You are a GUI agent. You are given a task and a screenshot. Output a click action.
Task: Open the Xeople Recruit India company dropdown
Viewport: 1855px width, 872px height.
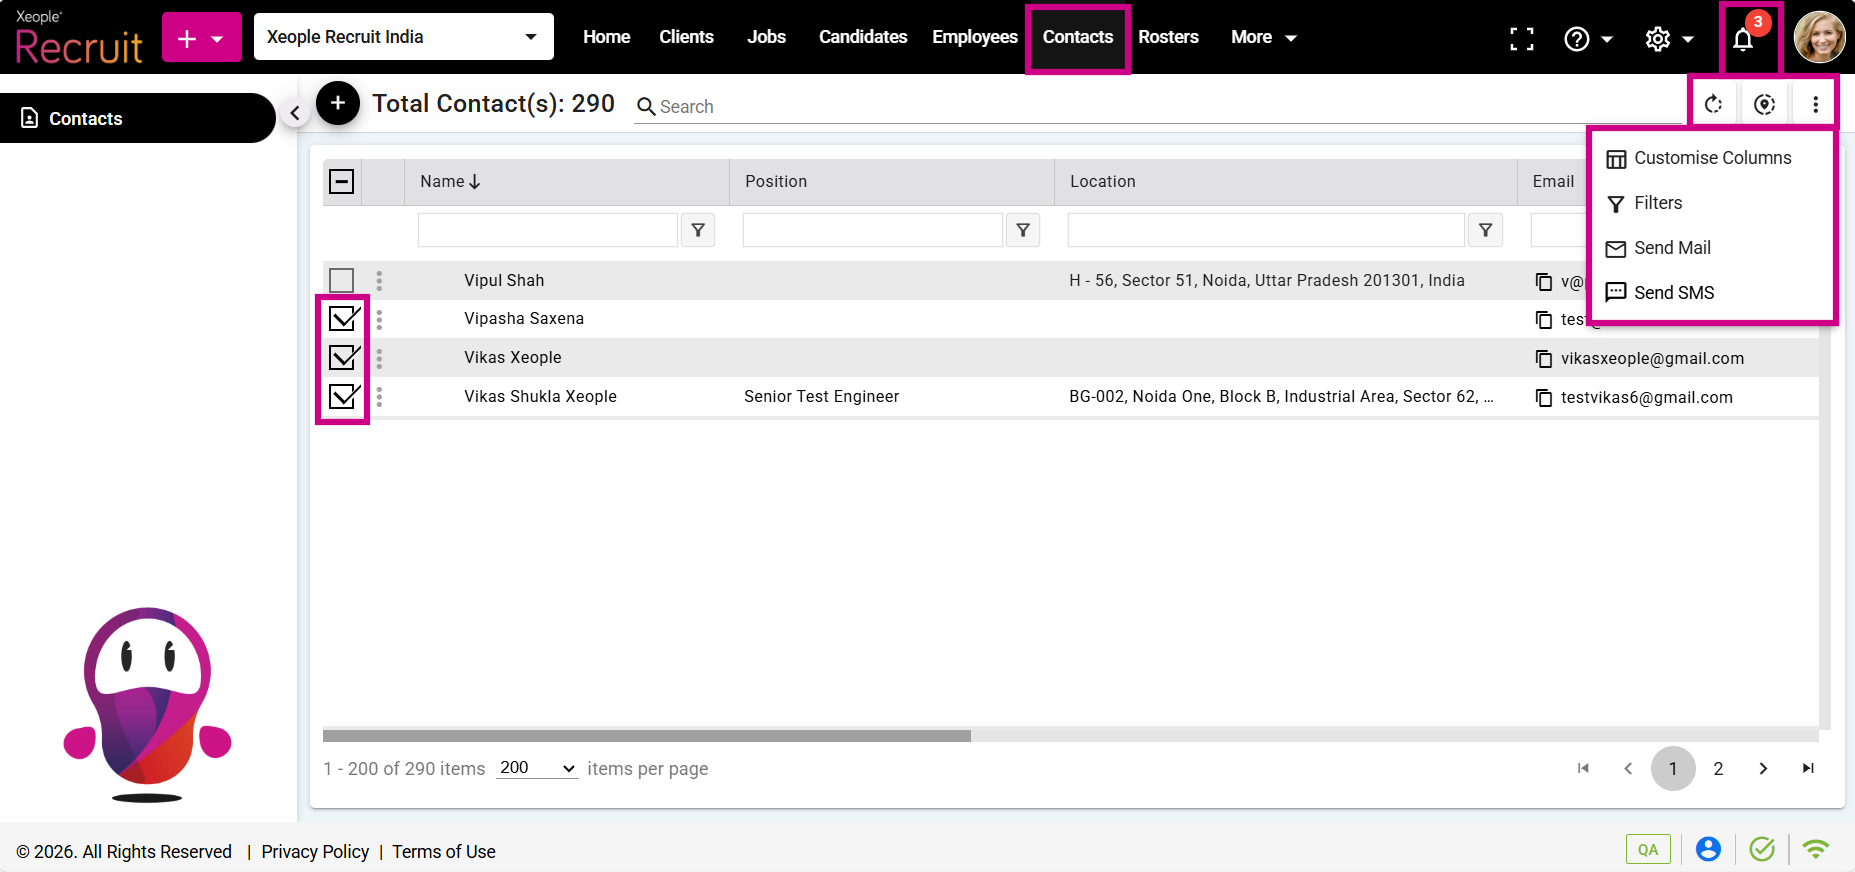tap(403, 37)
